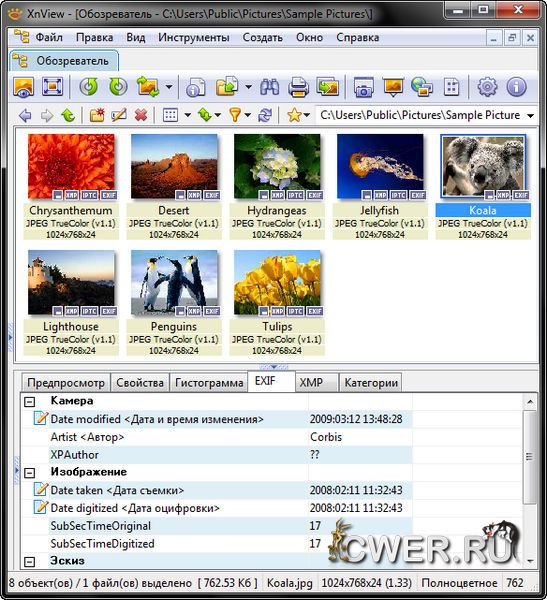Click the rename file pencil icon
The height and width of the screenshot is (600, 547).
tap(119, 115)
